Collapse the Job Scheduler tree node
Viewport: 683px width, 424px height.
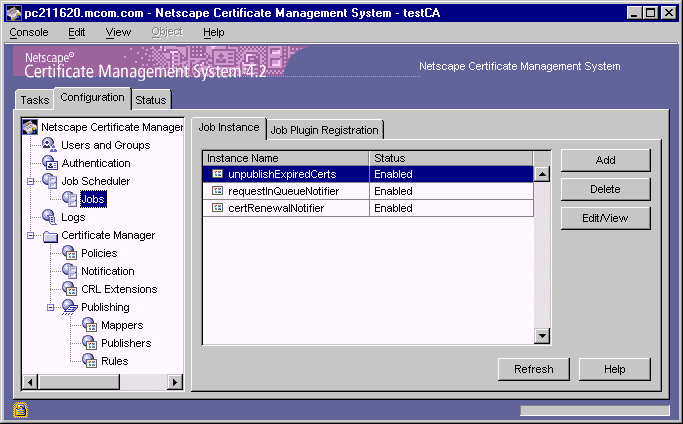(30, 181)
